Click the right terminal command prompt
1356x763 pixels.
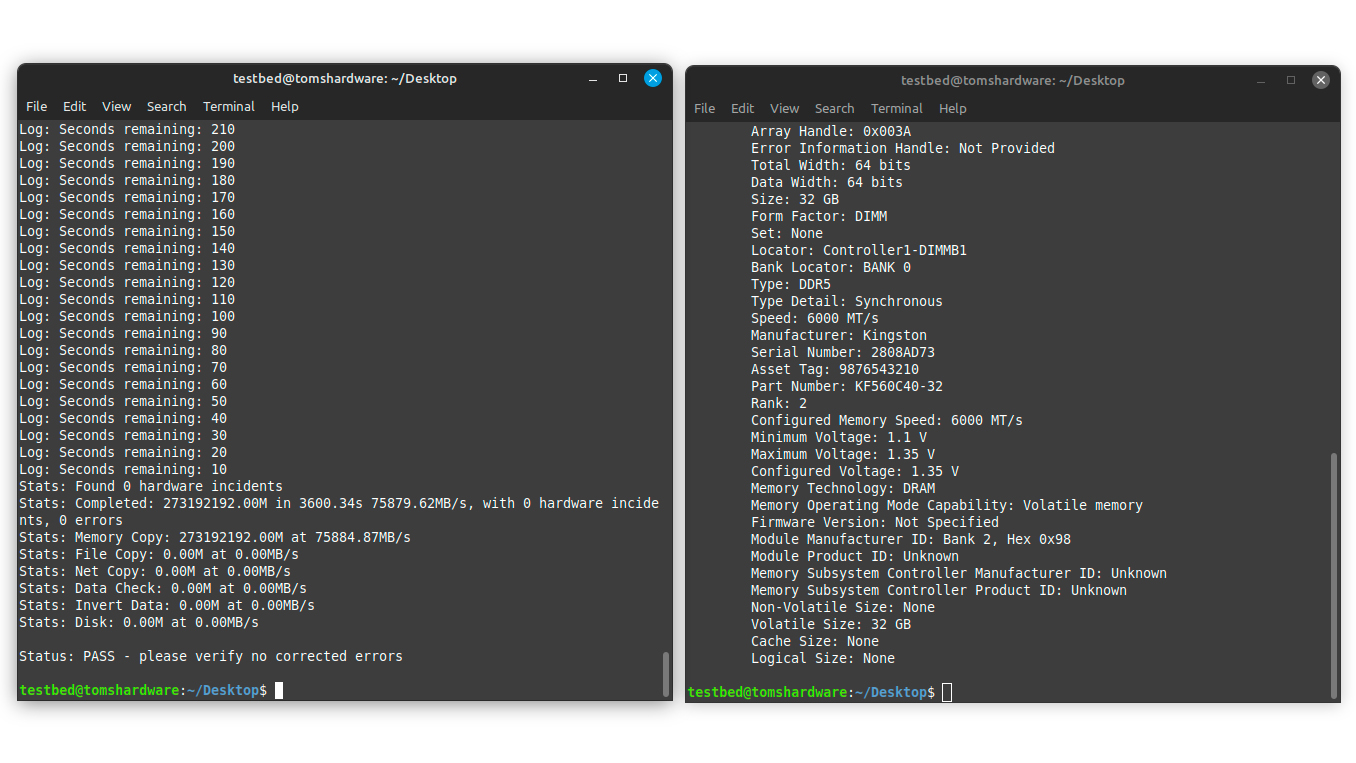click(x=811, y=692)
